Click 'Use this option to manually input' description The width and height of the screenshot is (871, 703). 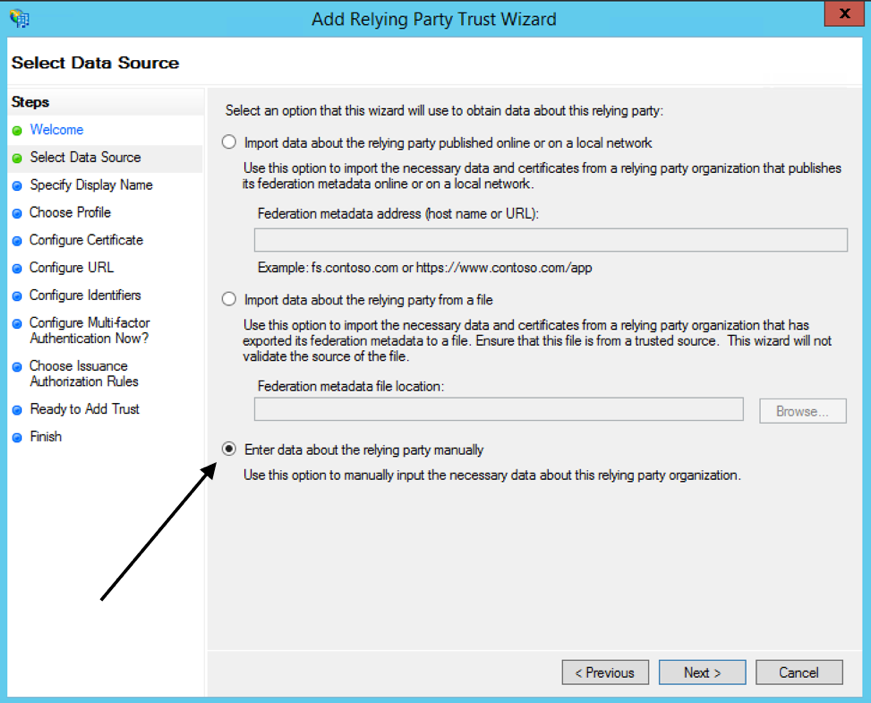tap(492, 475)
